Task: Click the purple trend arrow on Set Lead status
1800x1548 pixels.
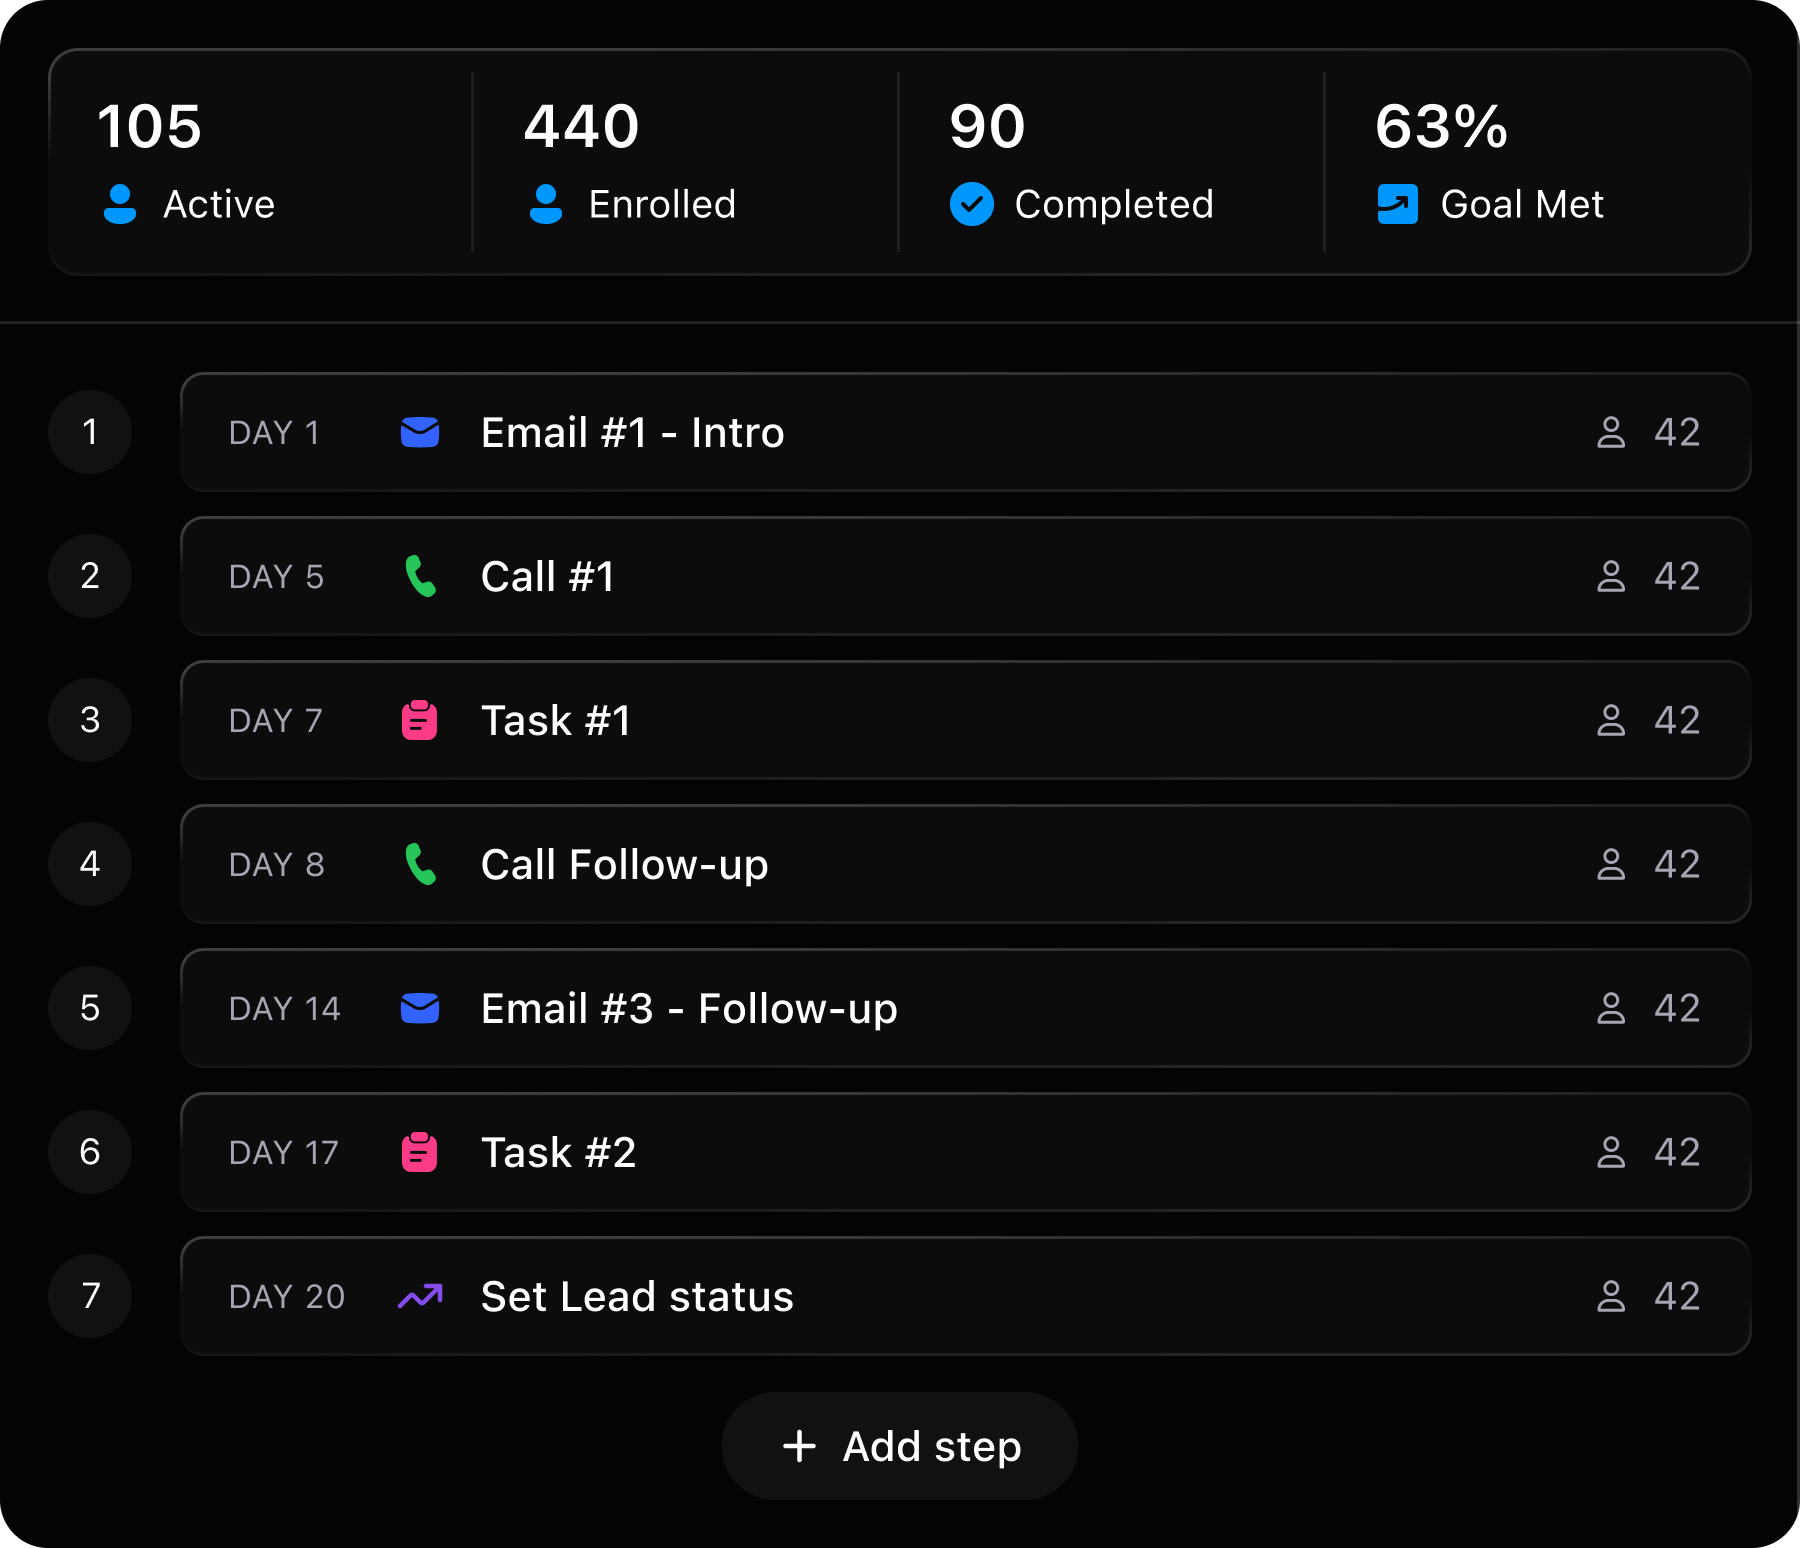Action: (x=420, y=1296)
